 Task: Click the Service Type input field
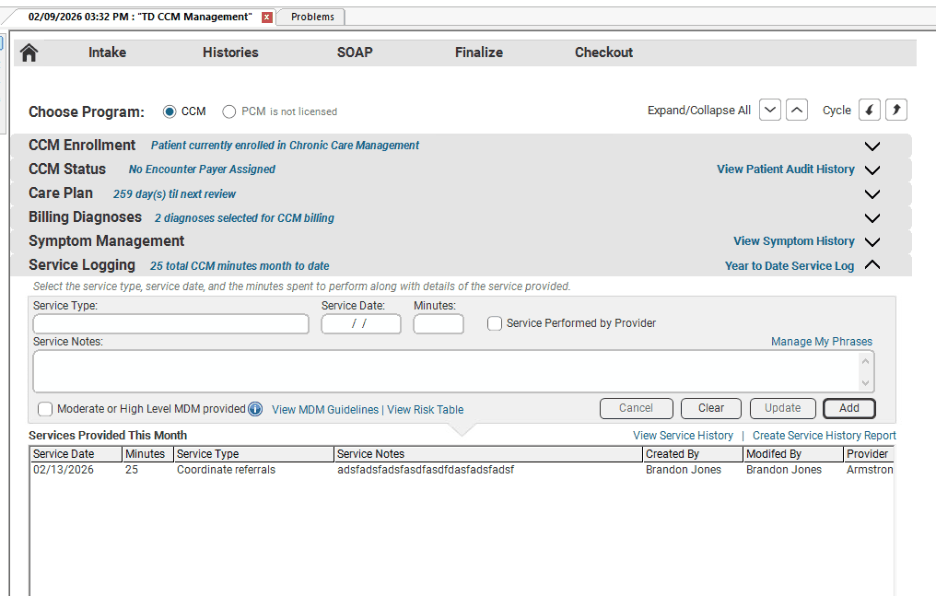click(171, 324)
